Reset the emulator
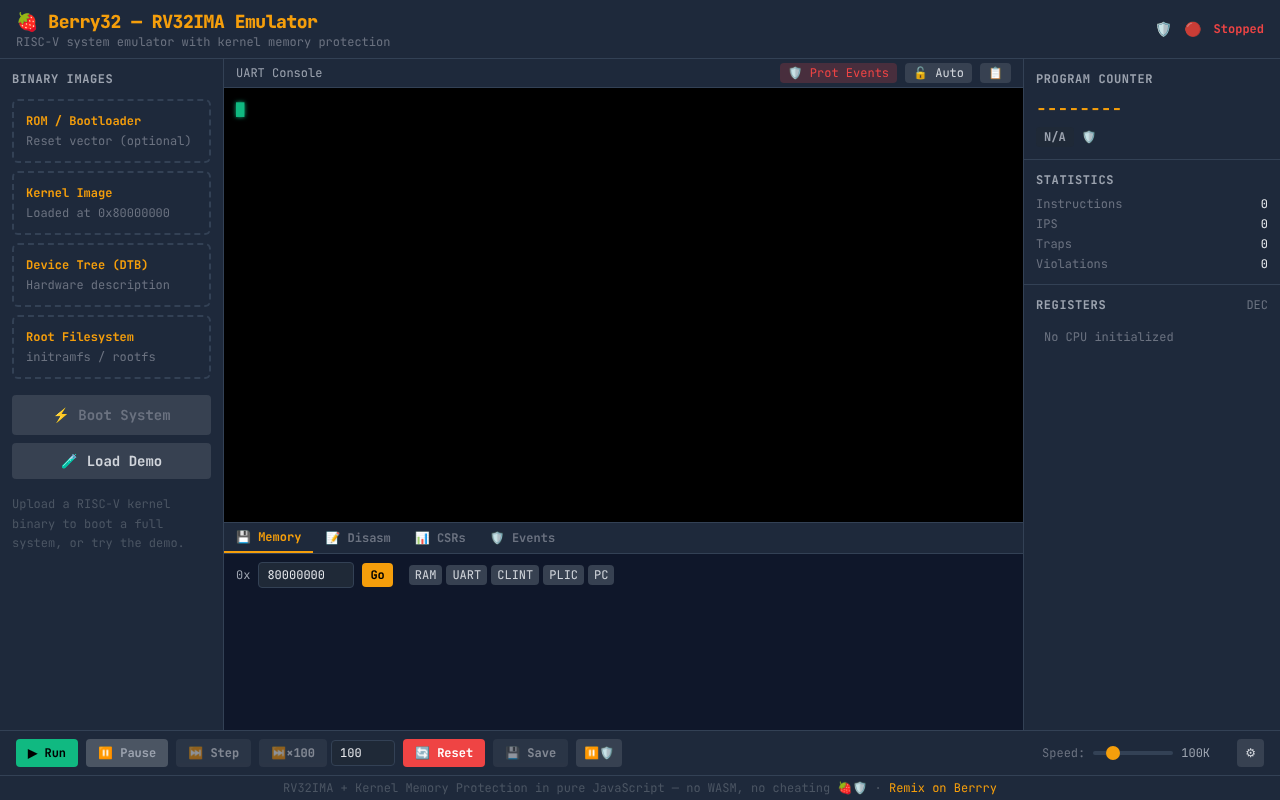Viewport: 1280px width, 800px height. [x=444, y=753]
